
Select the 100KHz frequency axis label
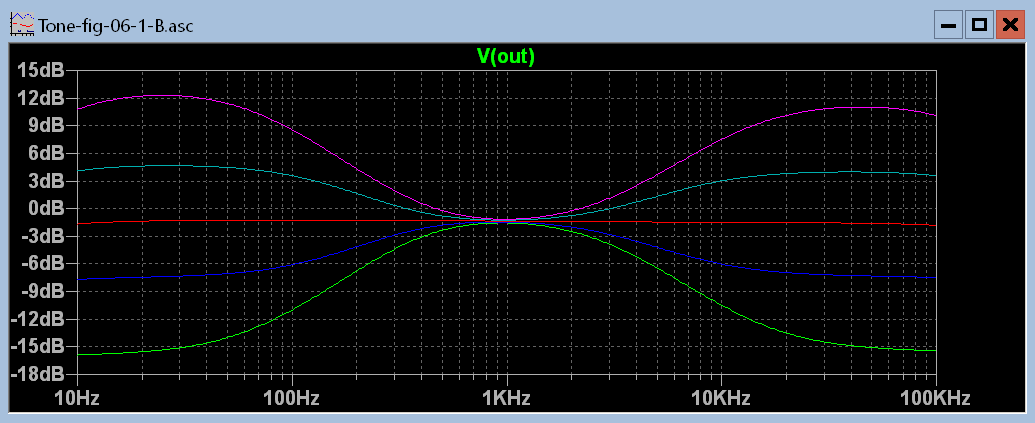pyautogui.click(x=935, y=399)
